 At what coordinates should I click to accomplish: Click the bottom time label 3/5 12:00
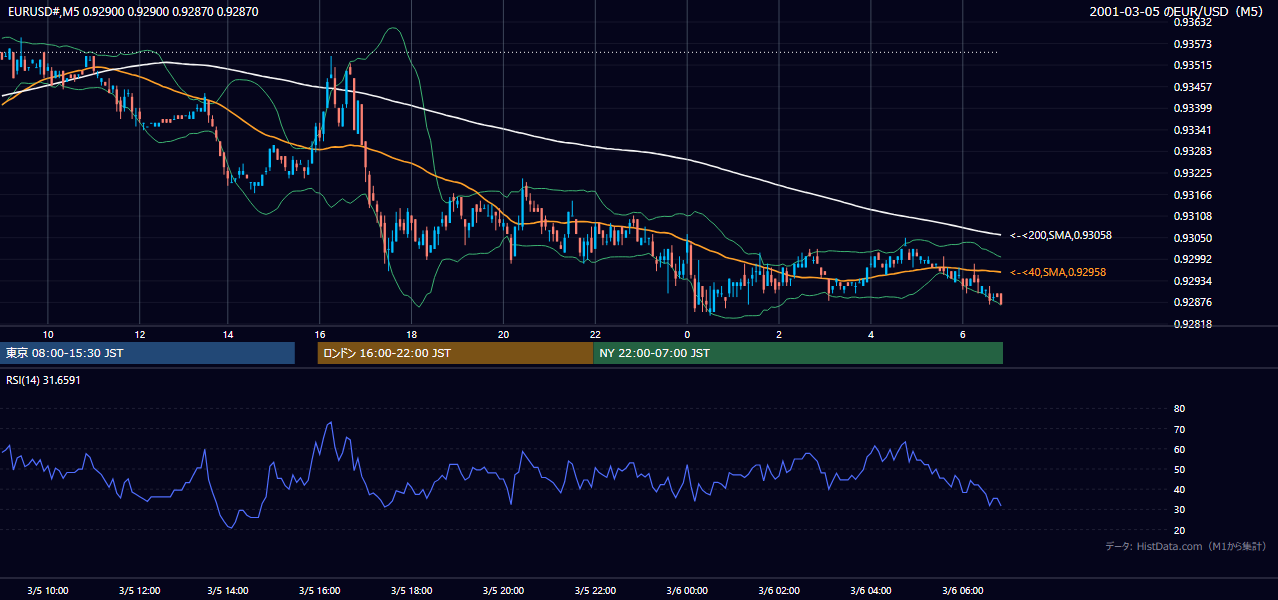tap(138, 590)
